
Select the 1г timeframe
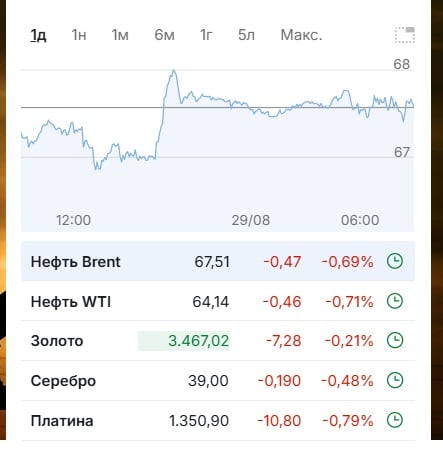(206, 35)
